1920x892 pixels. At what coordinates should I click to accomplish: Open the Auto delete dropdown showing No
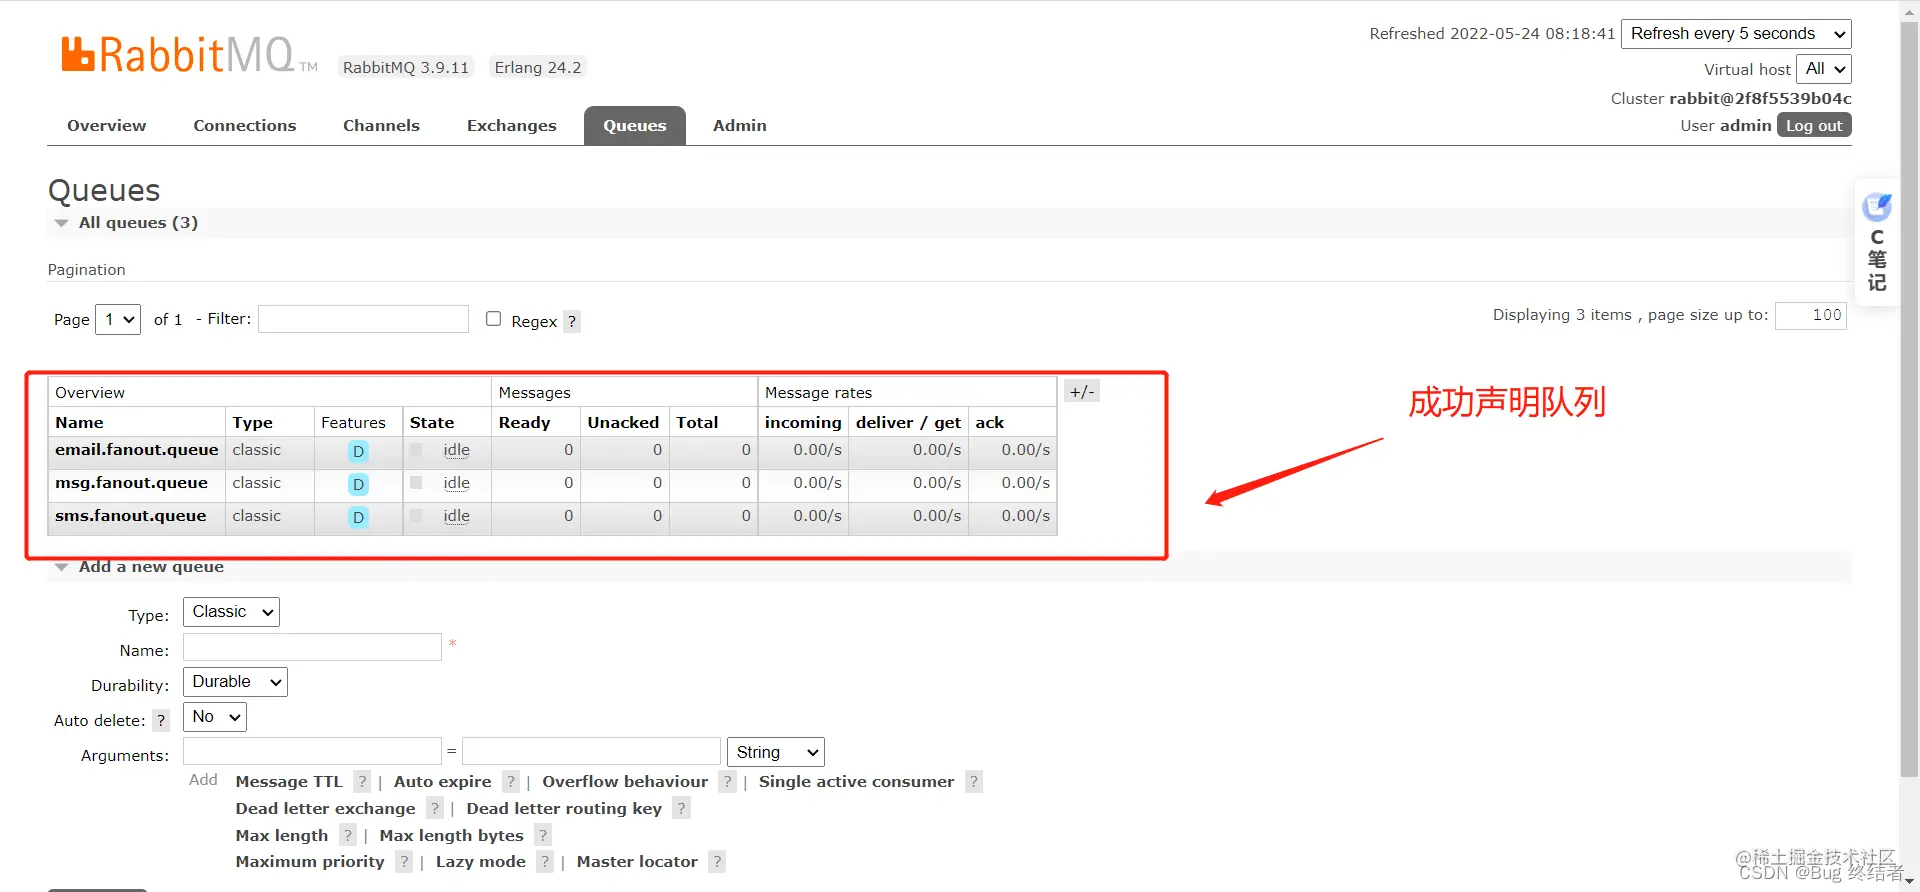[215, 717]
